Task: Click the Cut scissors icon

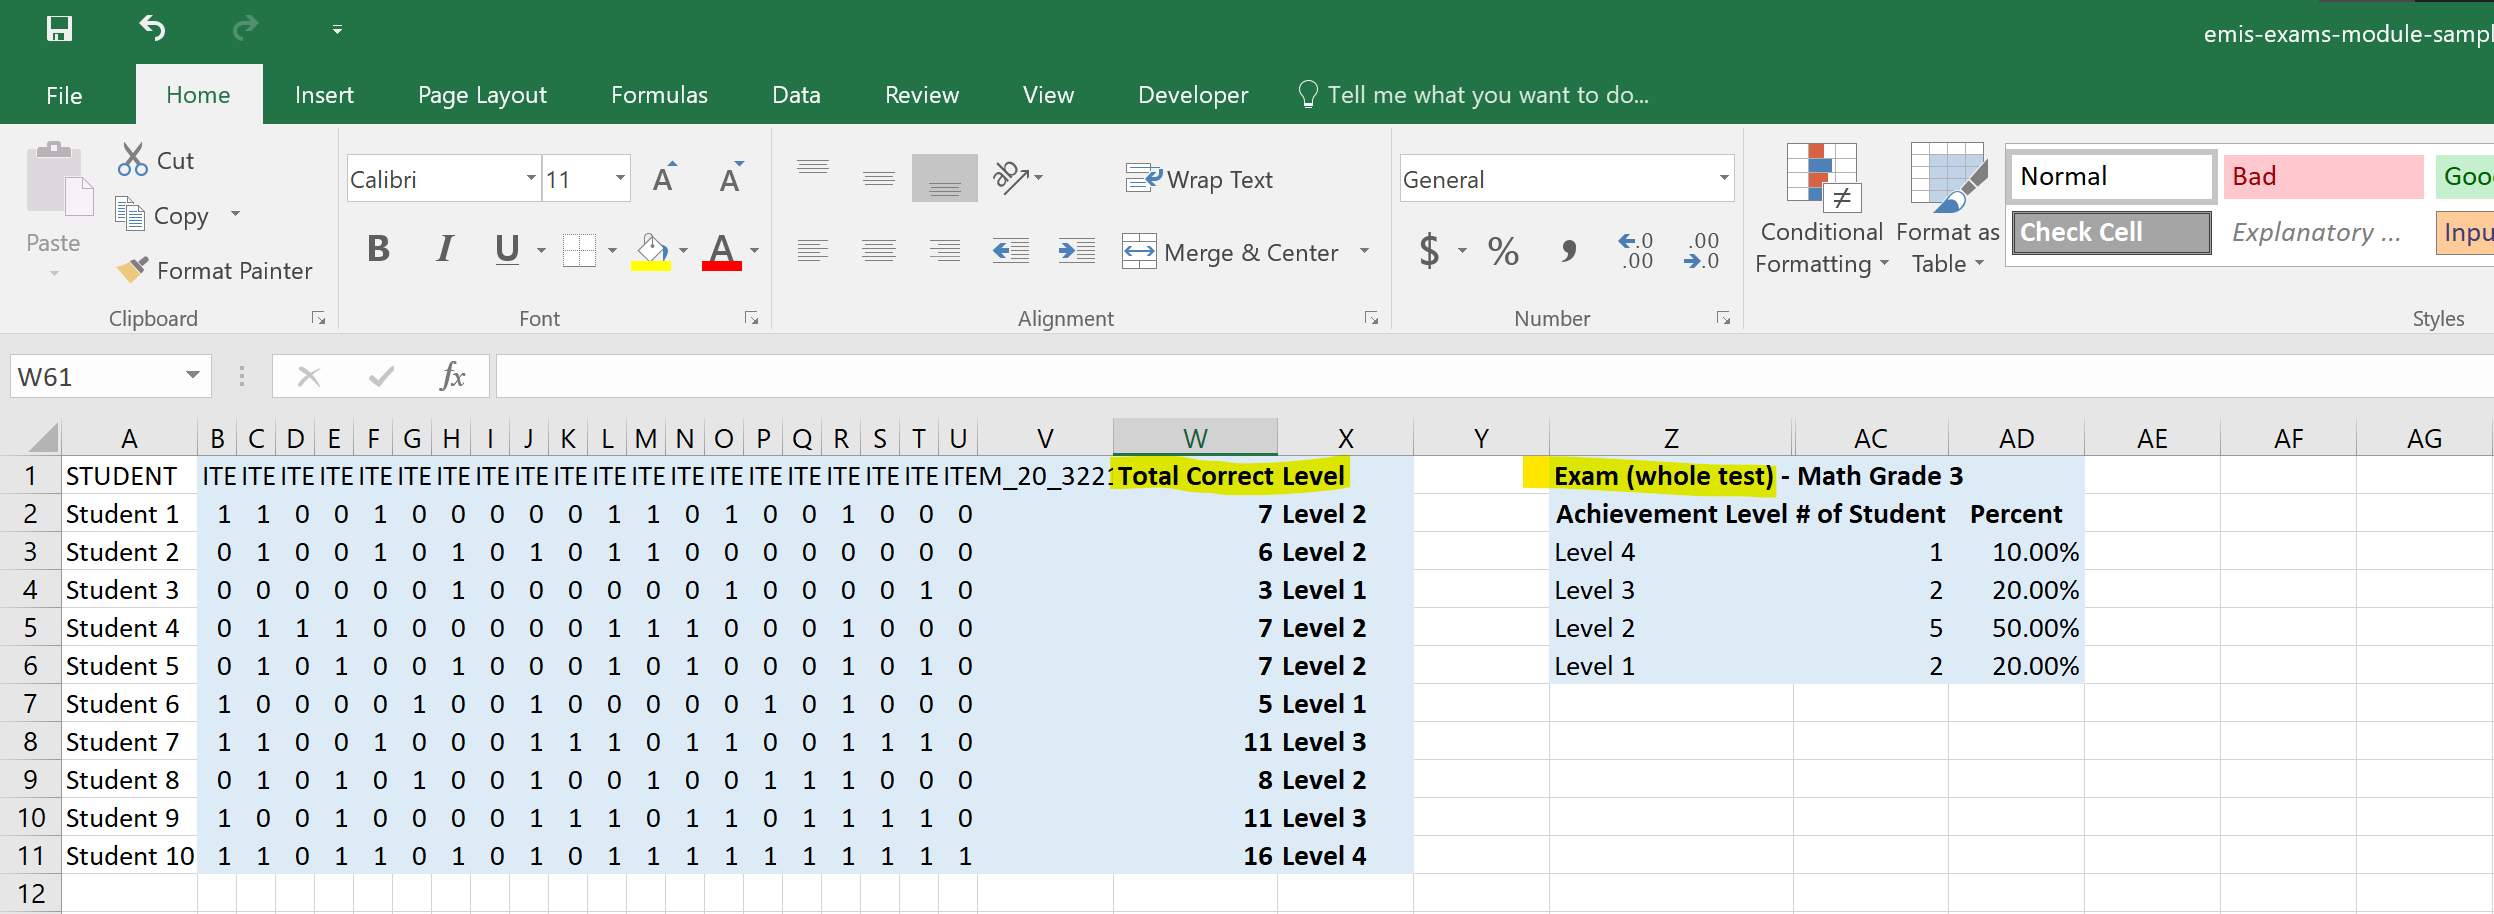Action: (x=132, y=160)
